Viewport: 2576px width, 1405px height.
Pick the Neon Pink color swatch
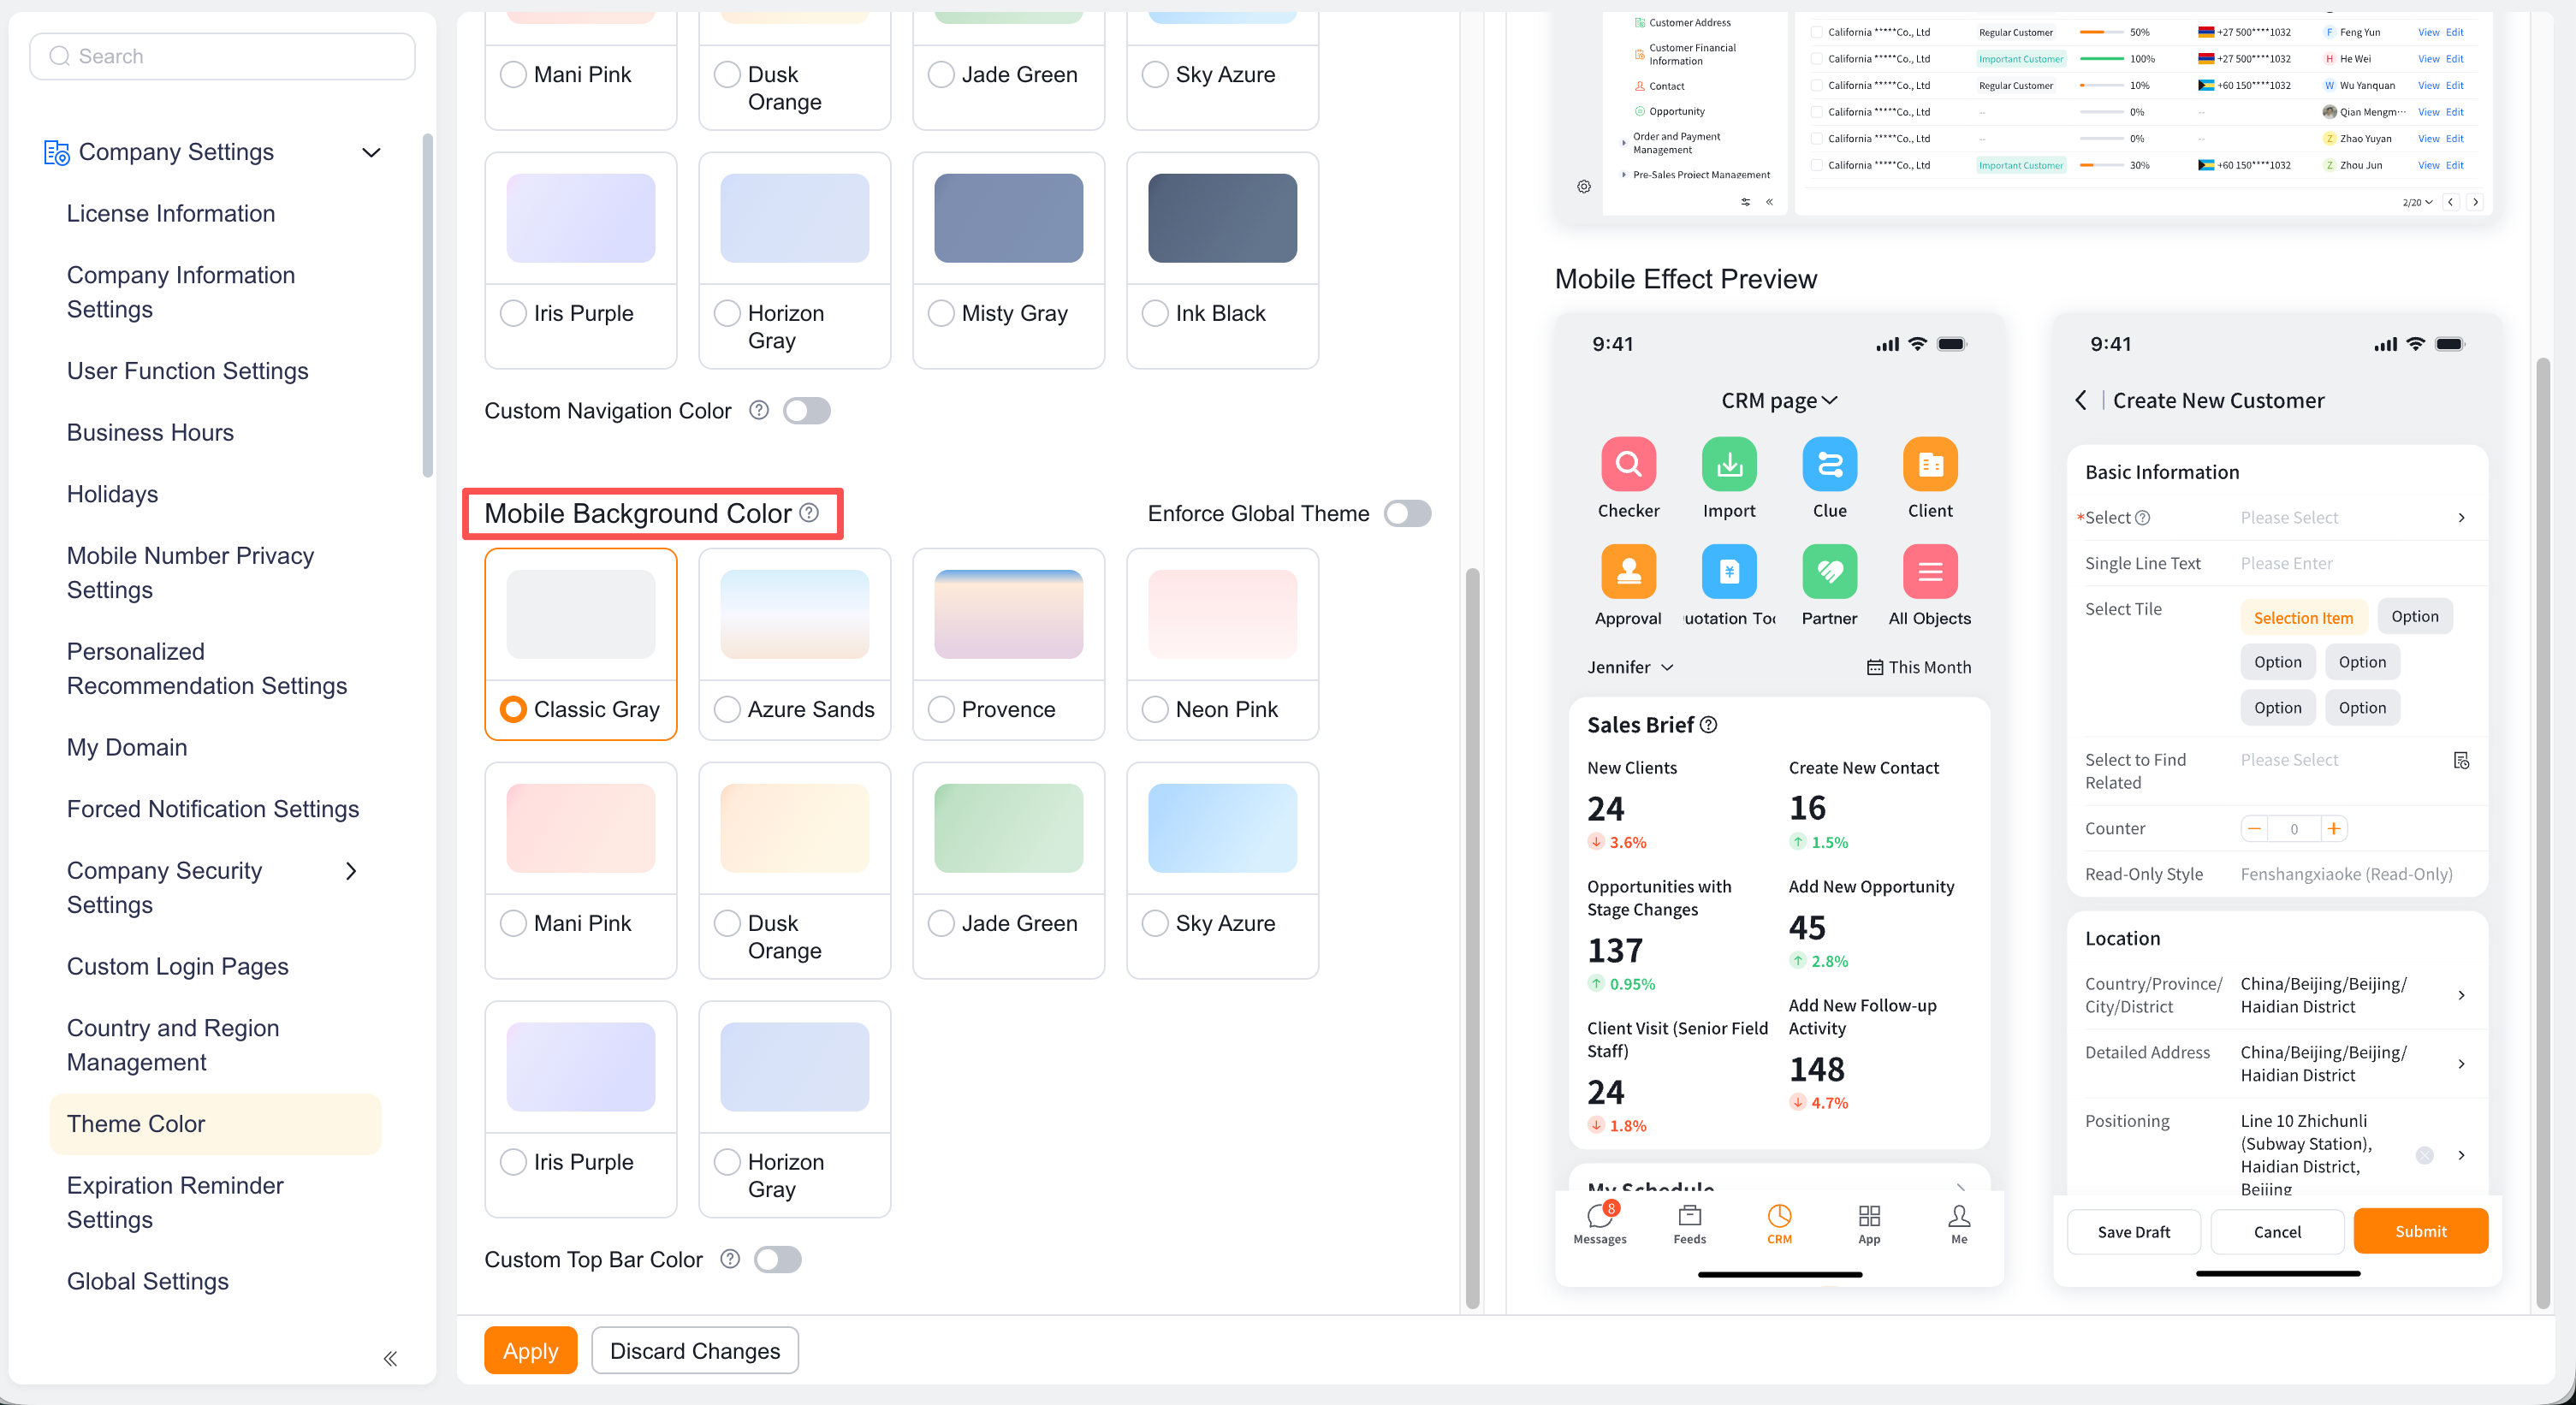pos(1222,614)
